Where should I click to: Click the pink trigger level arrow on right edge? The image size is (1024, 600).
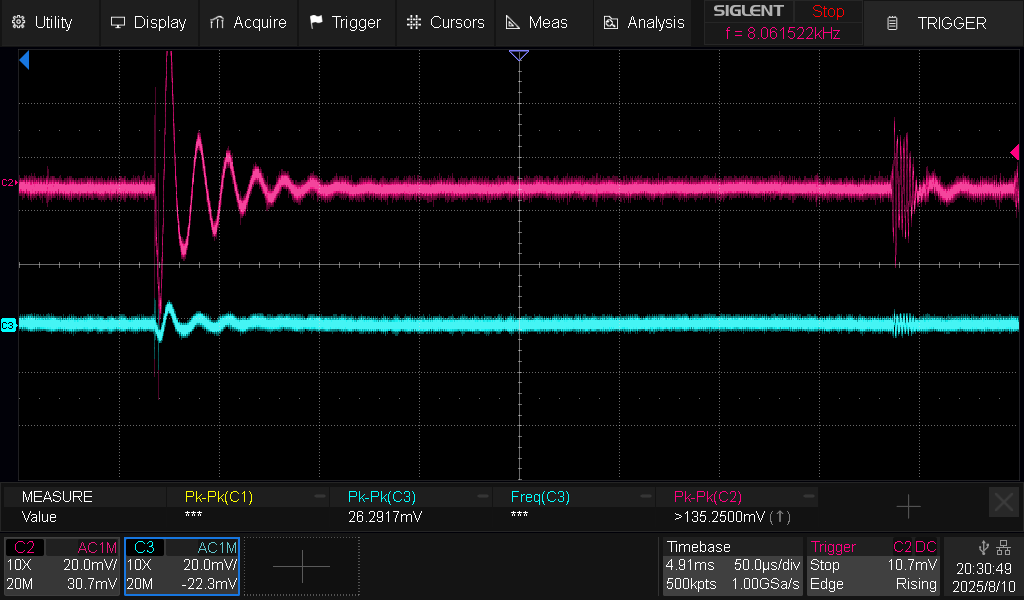click(1014, 152)
